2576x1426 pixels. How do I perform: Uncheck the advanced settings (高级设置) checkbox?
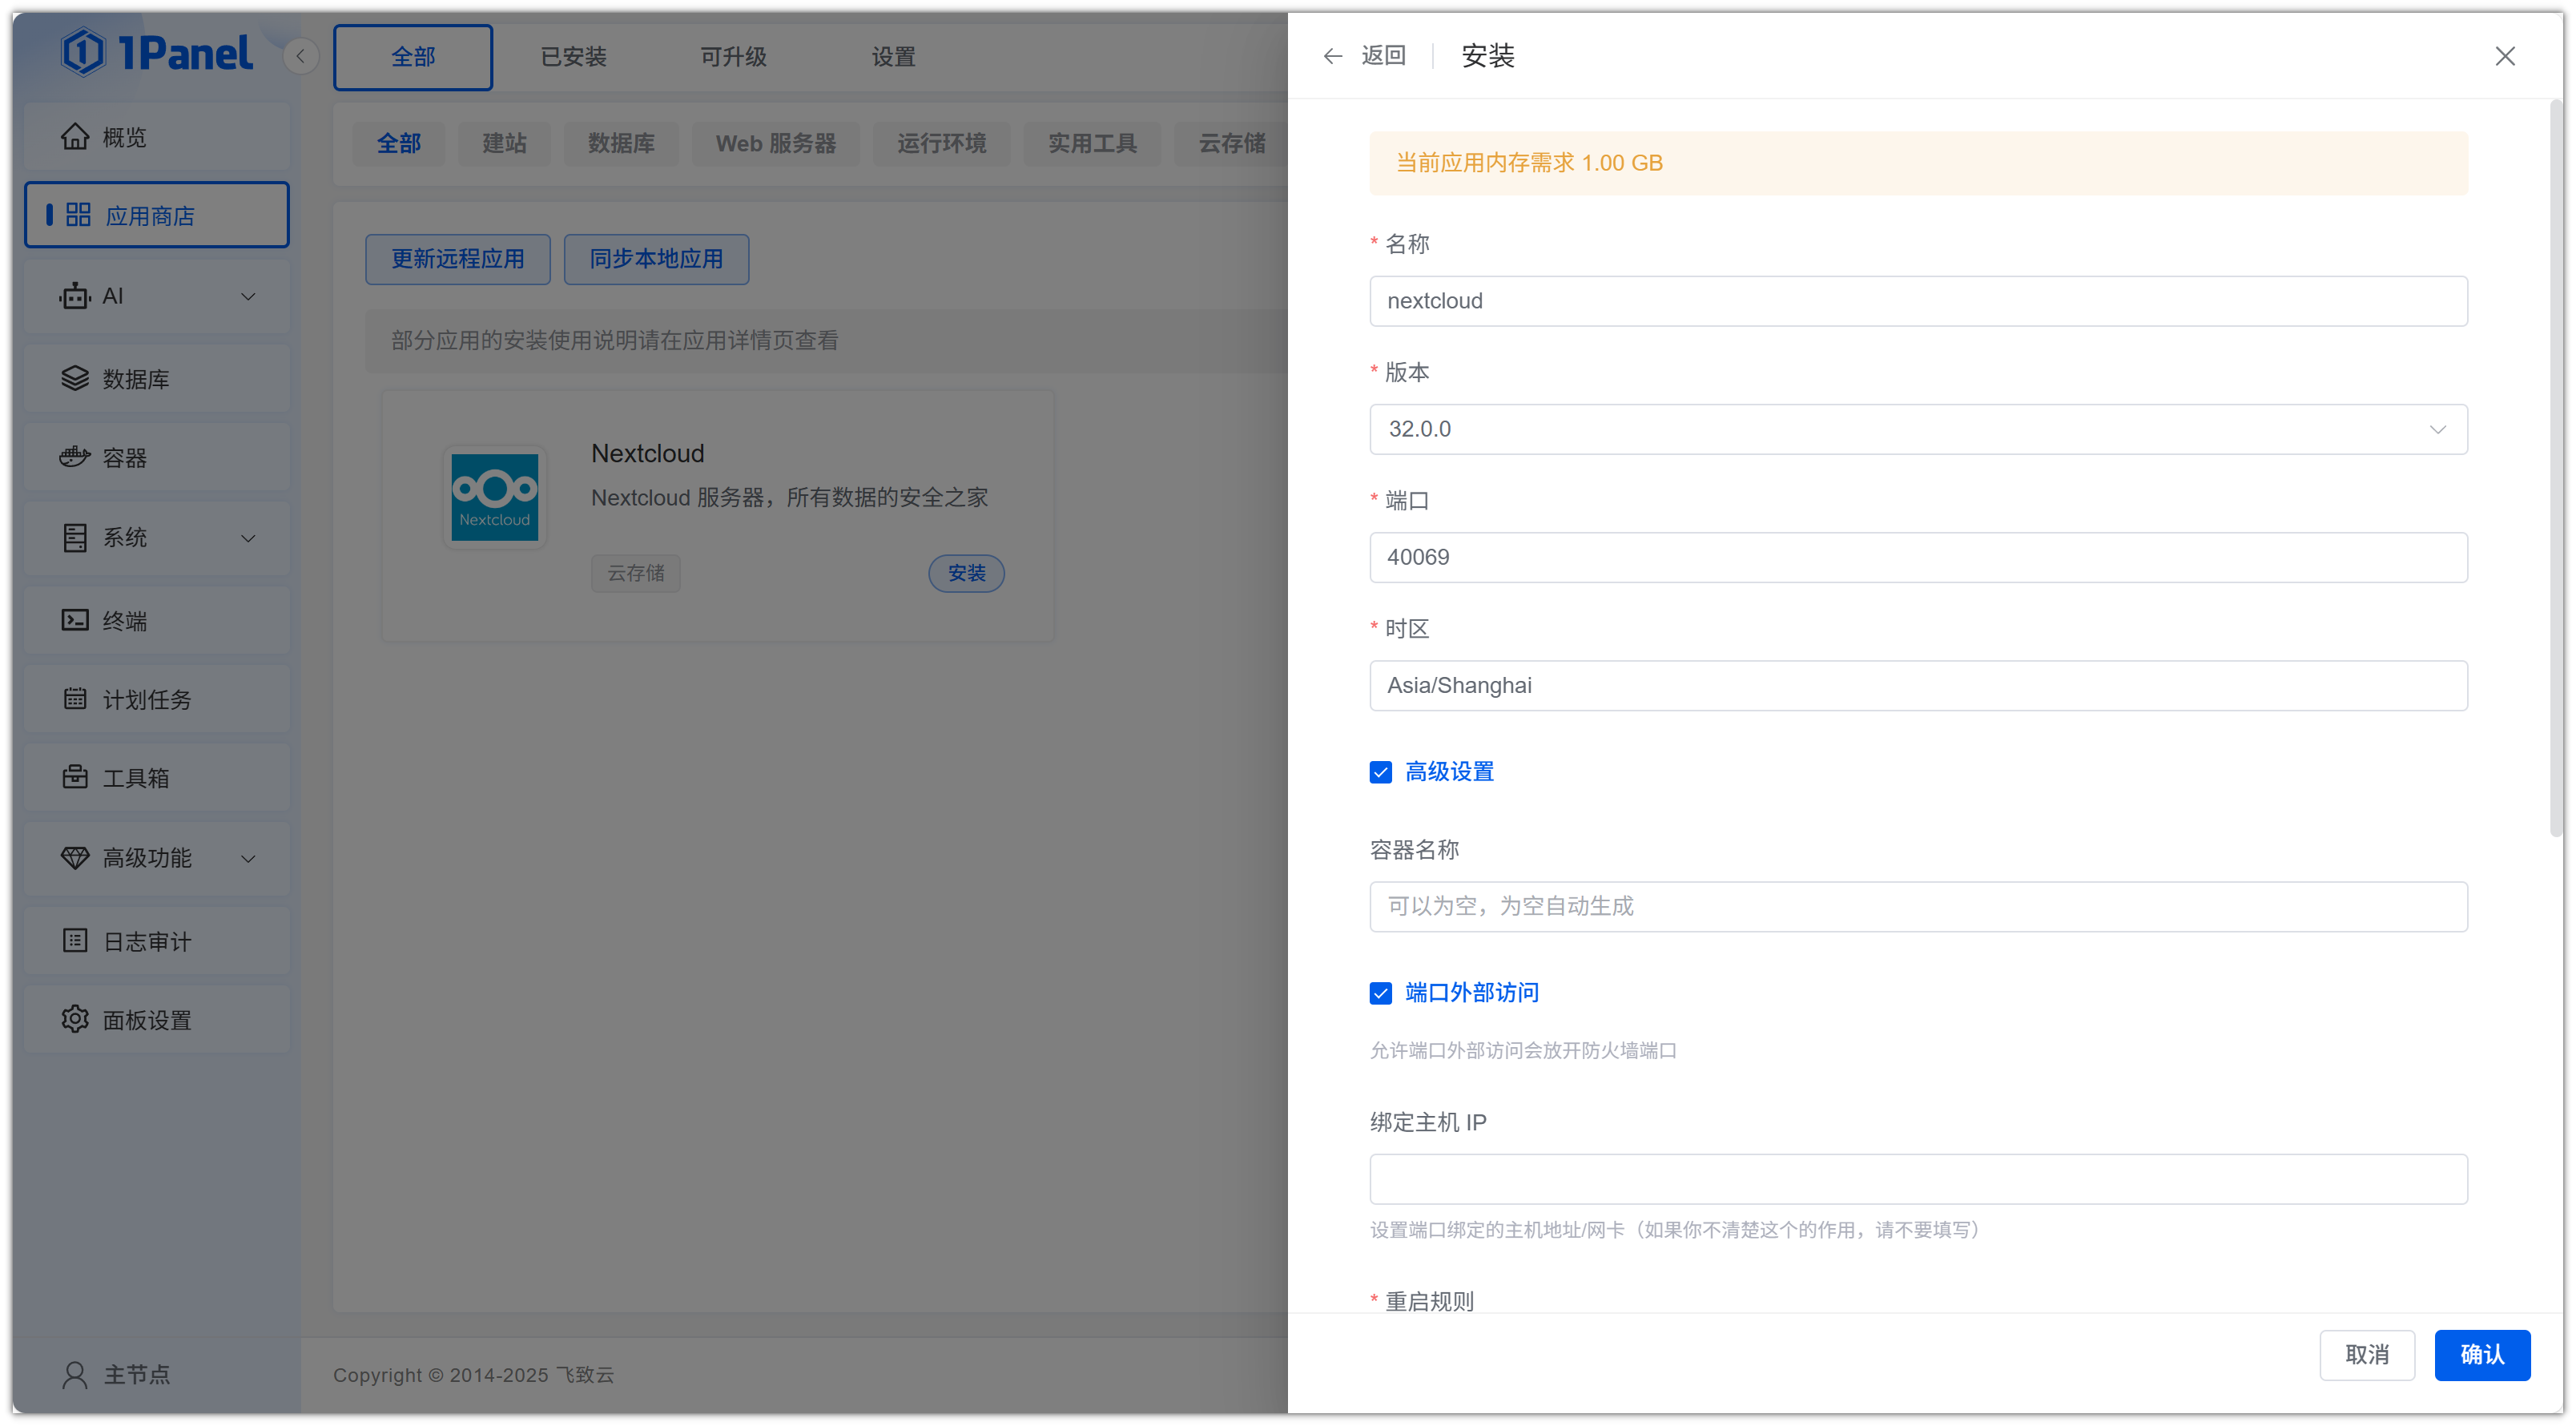1380,772
